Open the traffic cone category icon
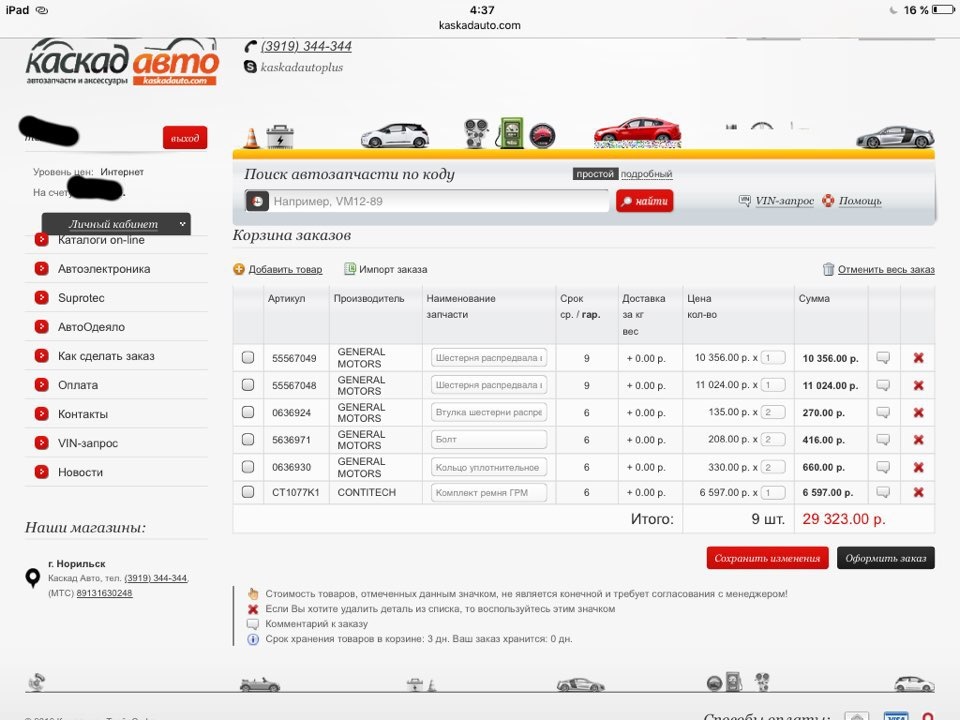Screen dimensions: 960x720 (x=252, y=138)
